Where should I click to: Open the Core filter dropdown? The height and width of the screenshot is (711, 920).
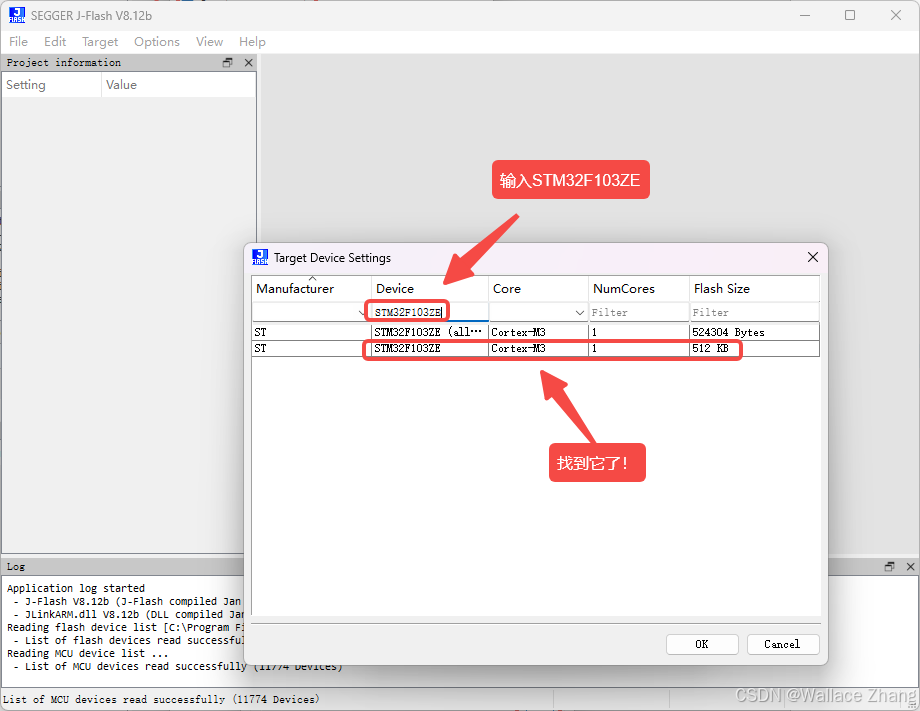pos(580,313)
